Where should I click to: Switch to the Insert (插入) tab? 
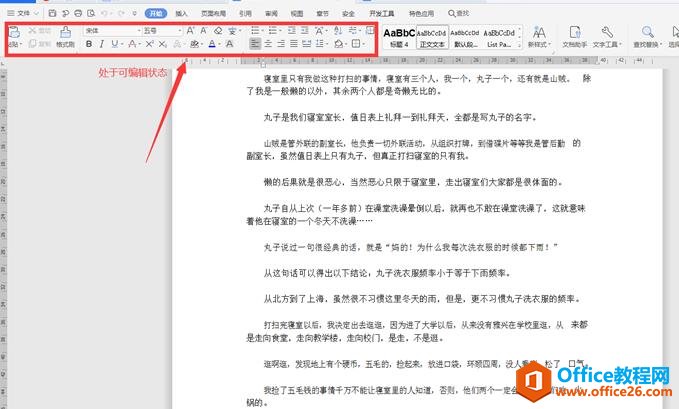181,13
